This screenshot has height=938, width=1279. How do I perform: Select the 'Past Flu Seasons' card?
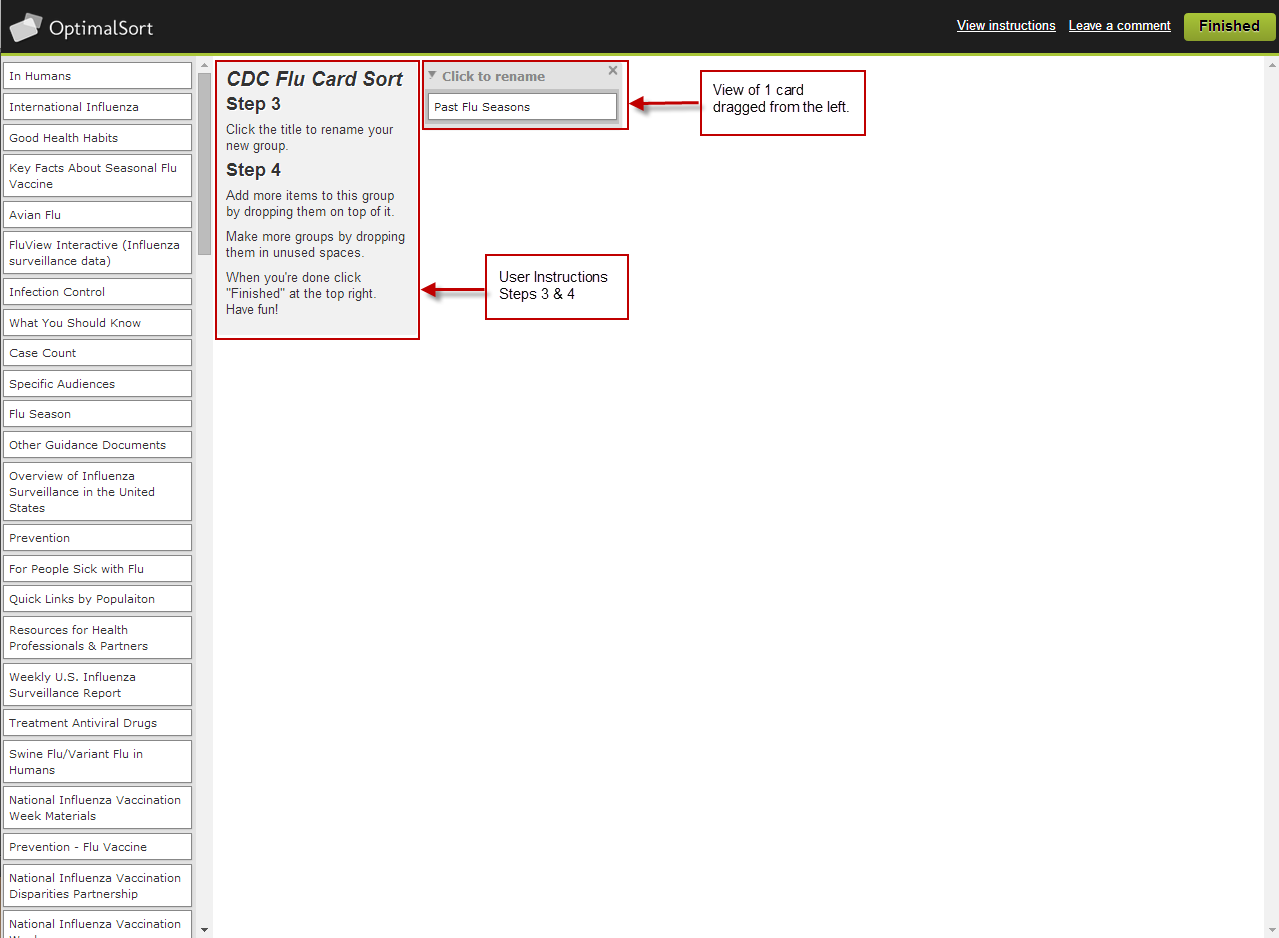click(523, 107)
